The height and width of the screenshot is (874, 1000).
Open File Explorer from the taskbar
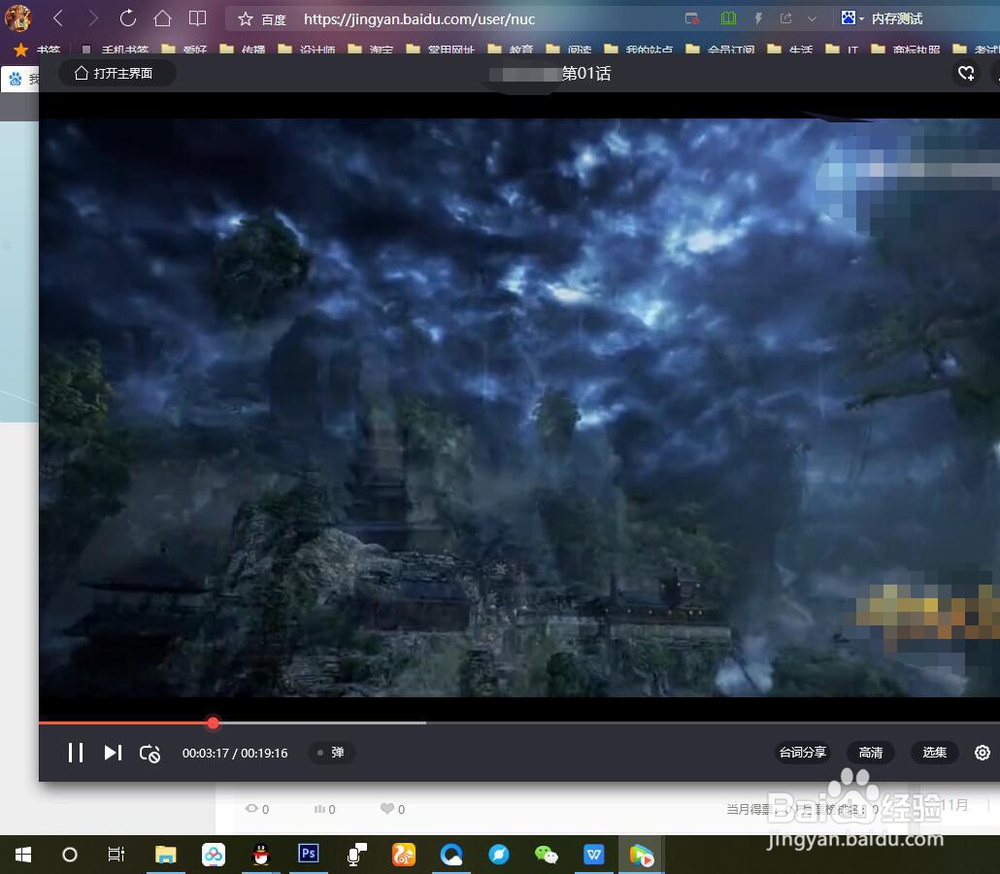pyautogui.click(x=166, y=854)
